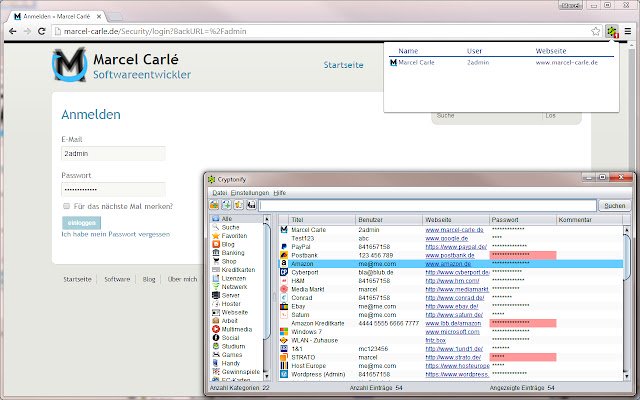Click first orange icon in Cryptonify toolbar
Screen dimensions: 640x400
pyautogui.click(x=214, y=205)
